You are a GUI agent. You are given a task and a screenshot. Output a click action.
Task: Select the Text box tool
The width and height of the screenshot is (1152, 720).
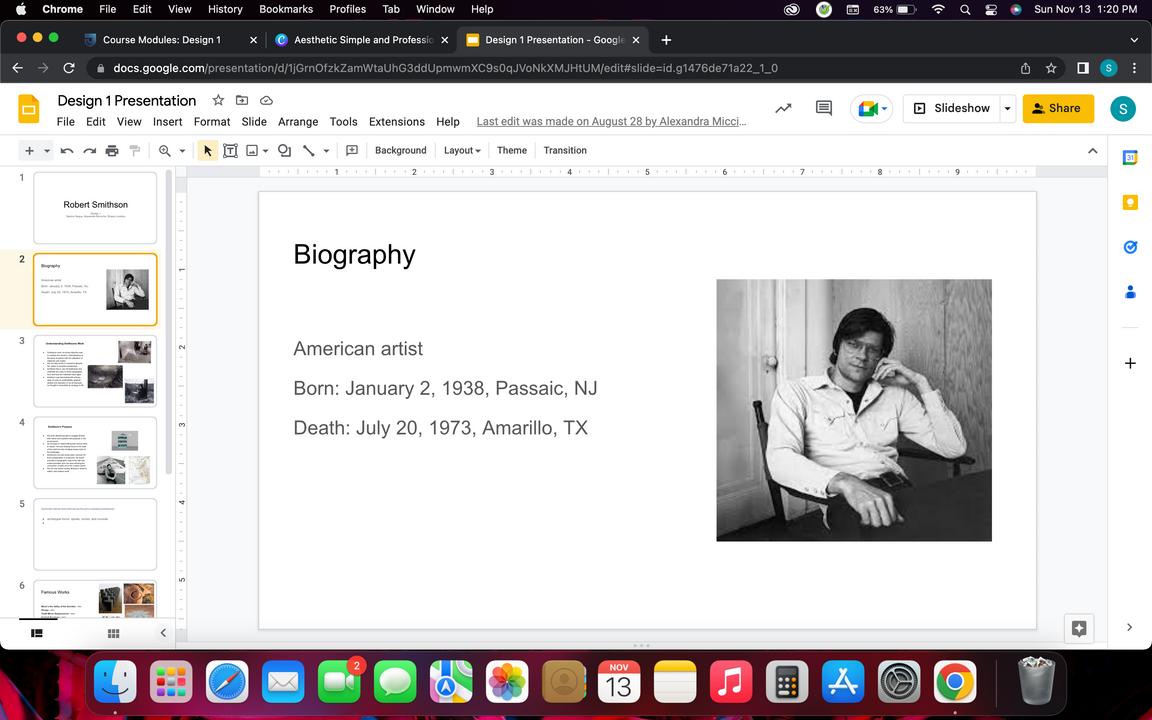click(230, 150)
